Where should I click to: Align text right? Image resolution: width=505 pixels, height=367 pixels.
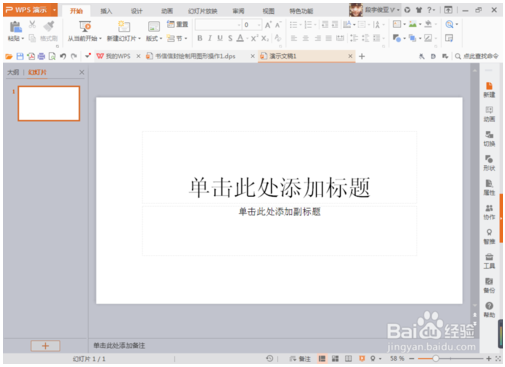coord(317,38)
